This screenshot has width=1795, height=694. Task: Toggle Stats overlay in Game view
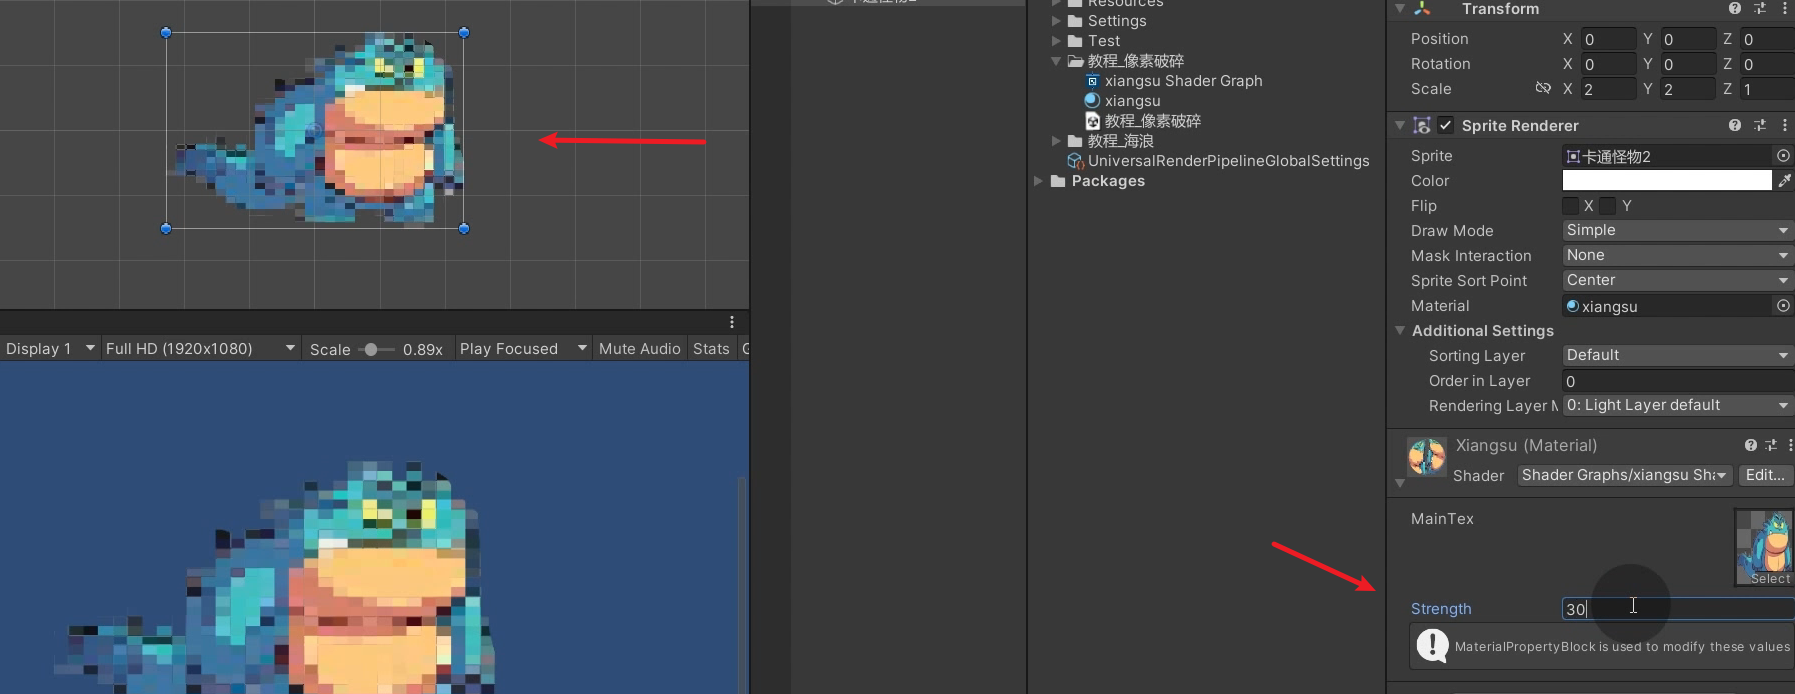click(x=711, y=348)
